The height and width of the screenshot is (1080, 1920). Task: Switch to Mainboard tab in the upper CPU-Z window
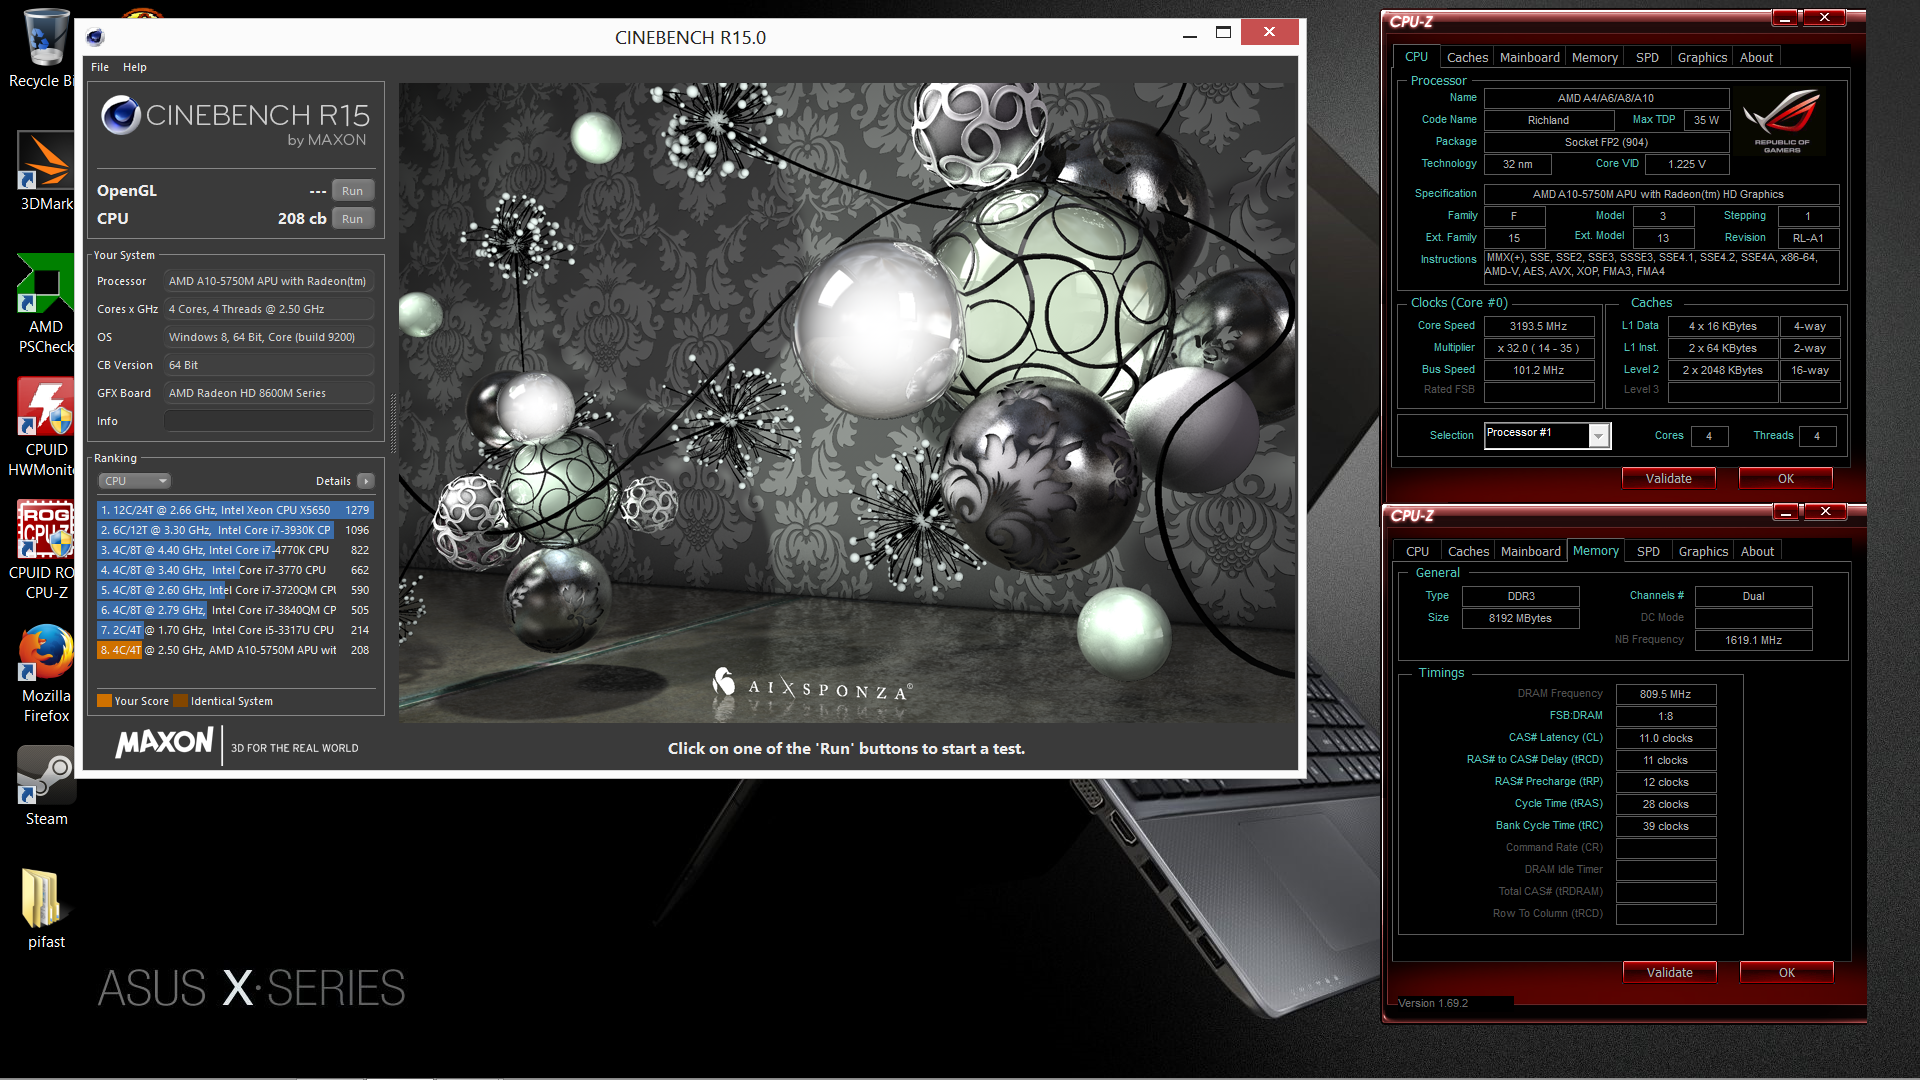pyautogui.click(x=1529, y=58)
